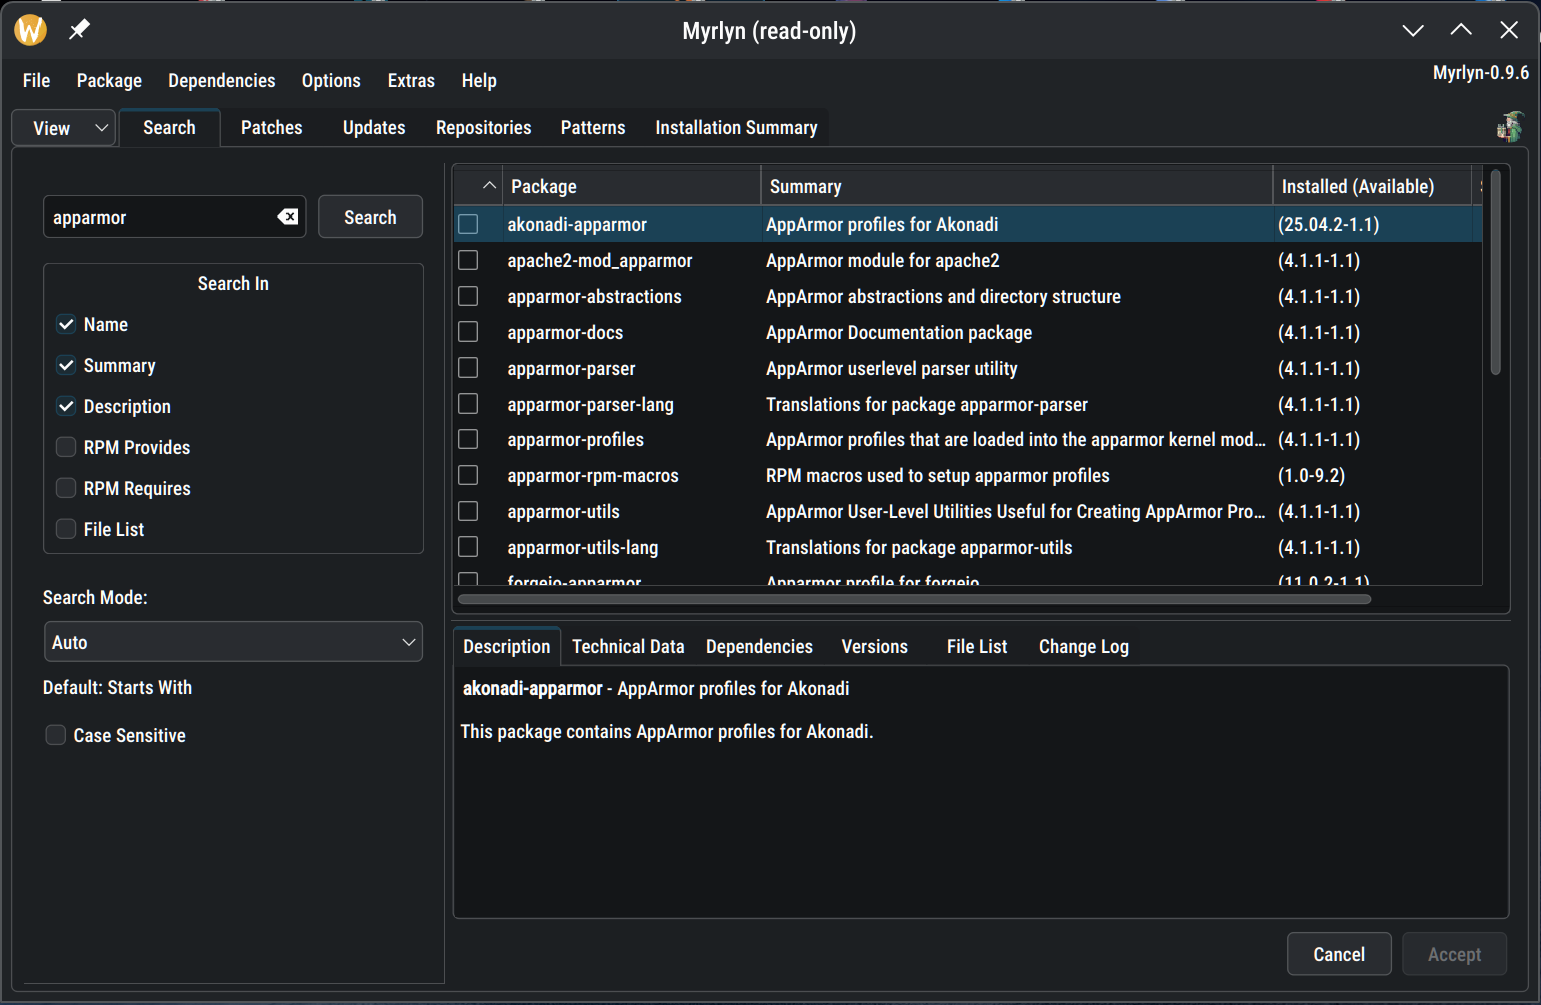1541x1005 pixels.
Task: Maximize the Myrlyn window
Action: point(1461,30)
